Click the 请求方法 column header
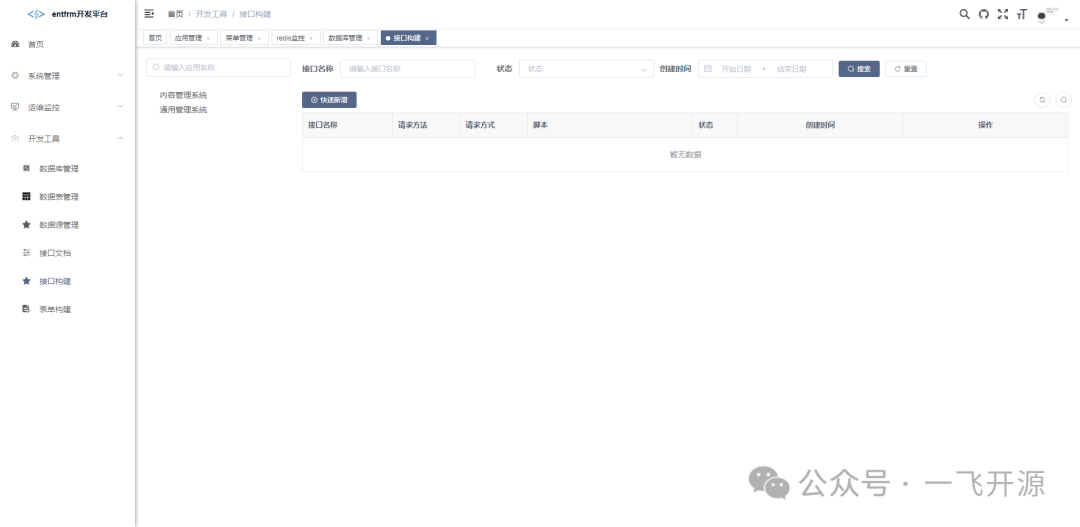 [x=425, y=125]
